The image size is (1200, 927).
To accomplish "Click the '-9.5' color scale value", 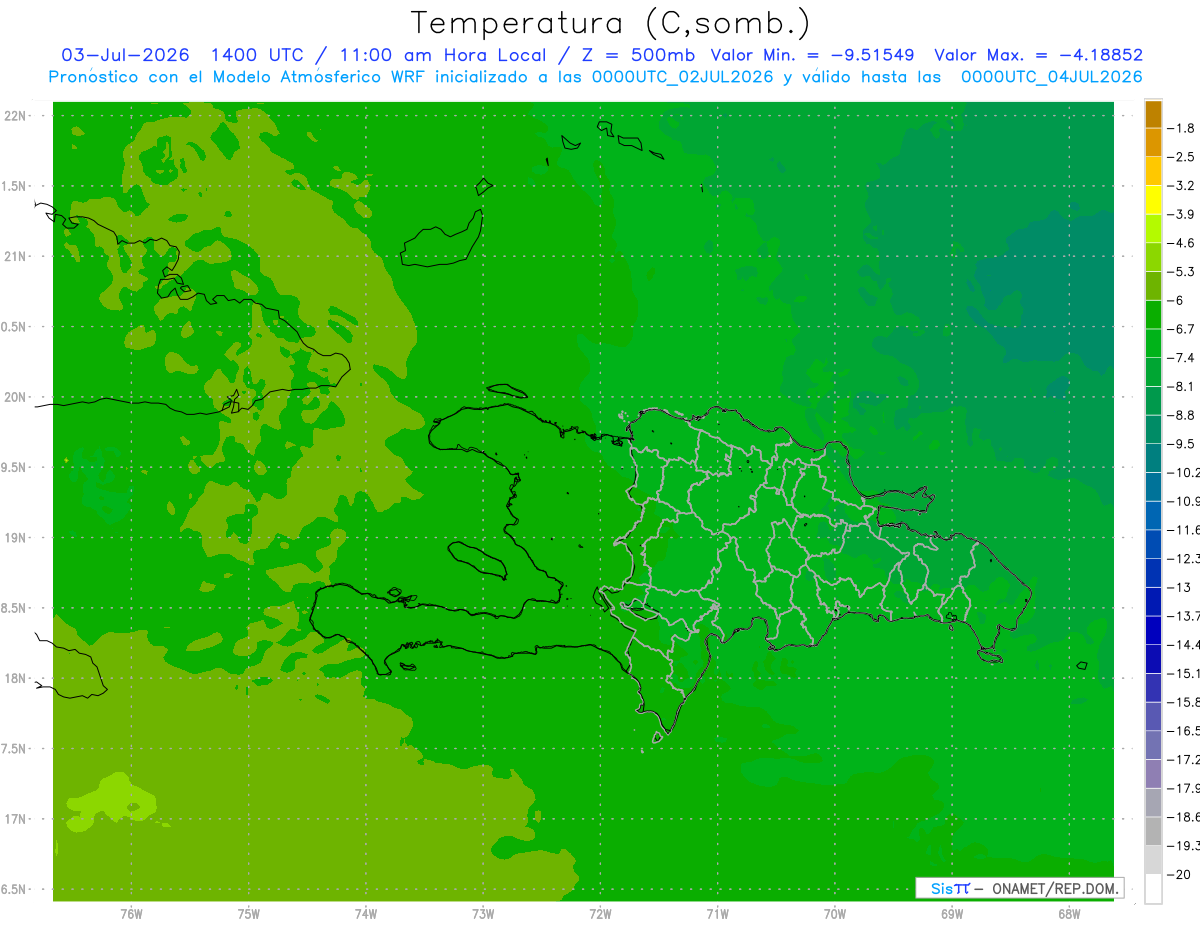I will 1183,443.
